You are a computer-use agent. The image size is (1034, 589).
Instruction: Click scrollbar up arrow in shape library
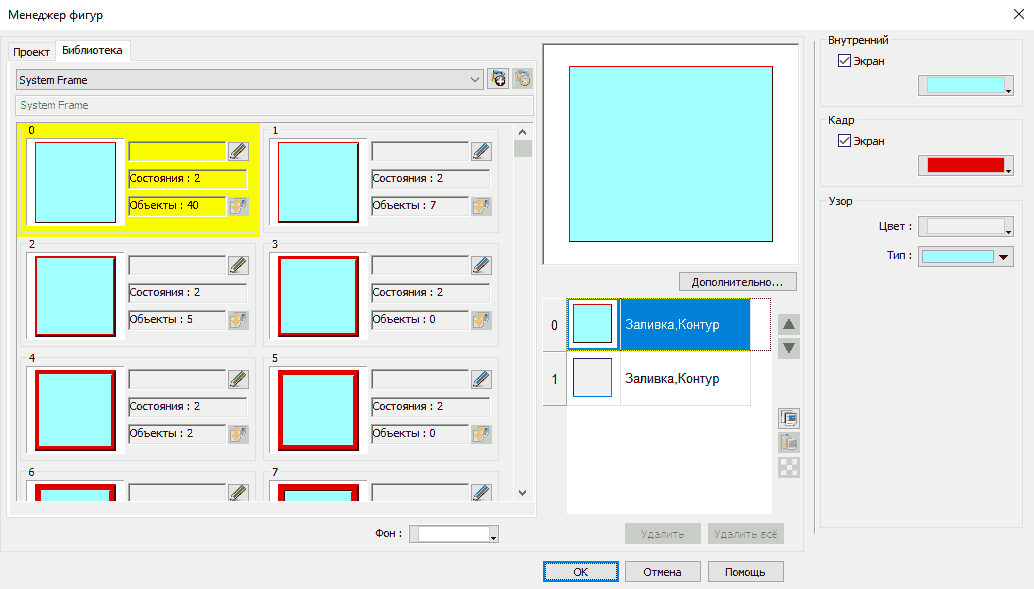pyautogui.click(x=522, y=132)
